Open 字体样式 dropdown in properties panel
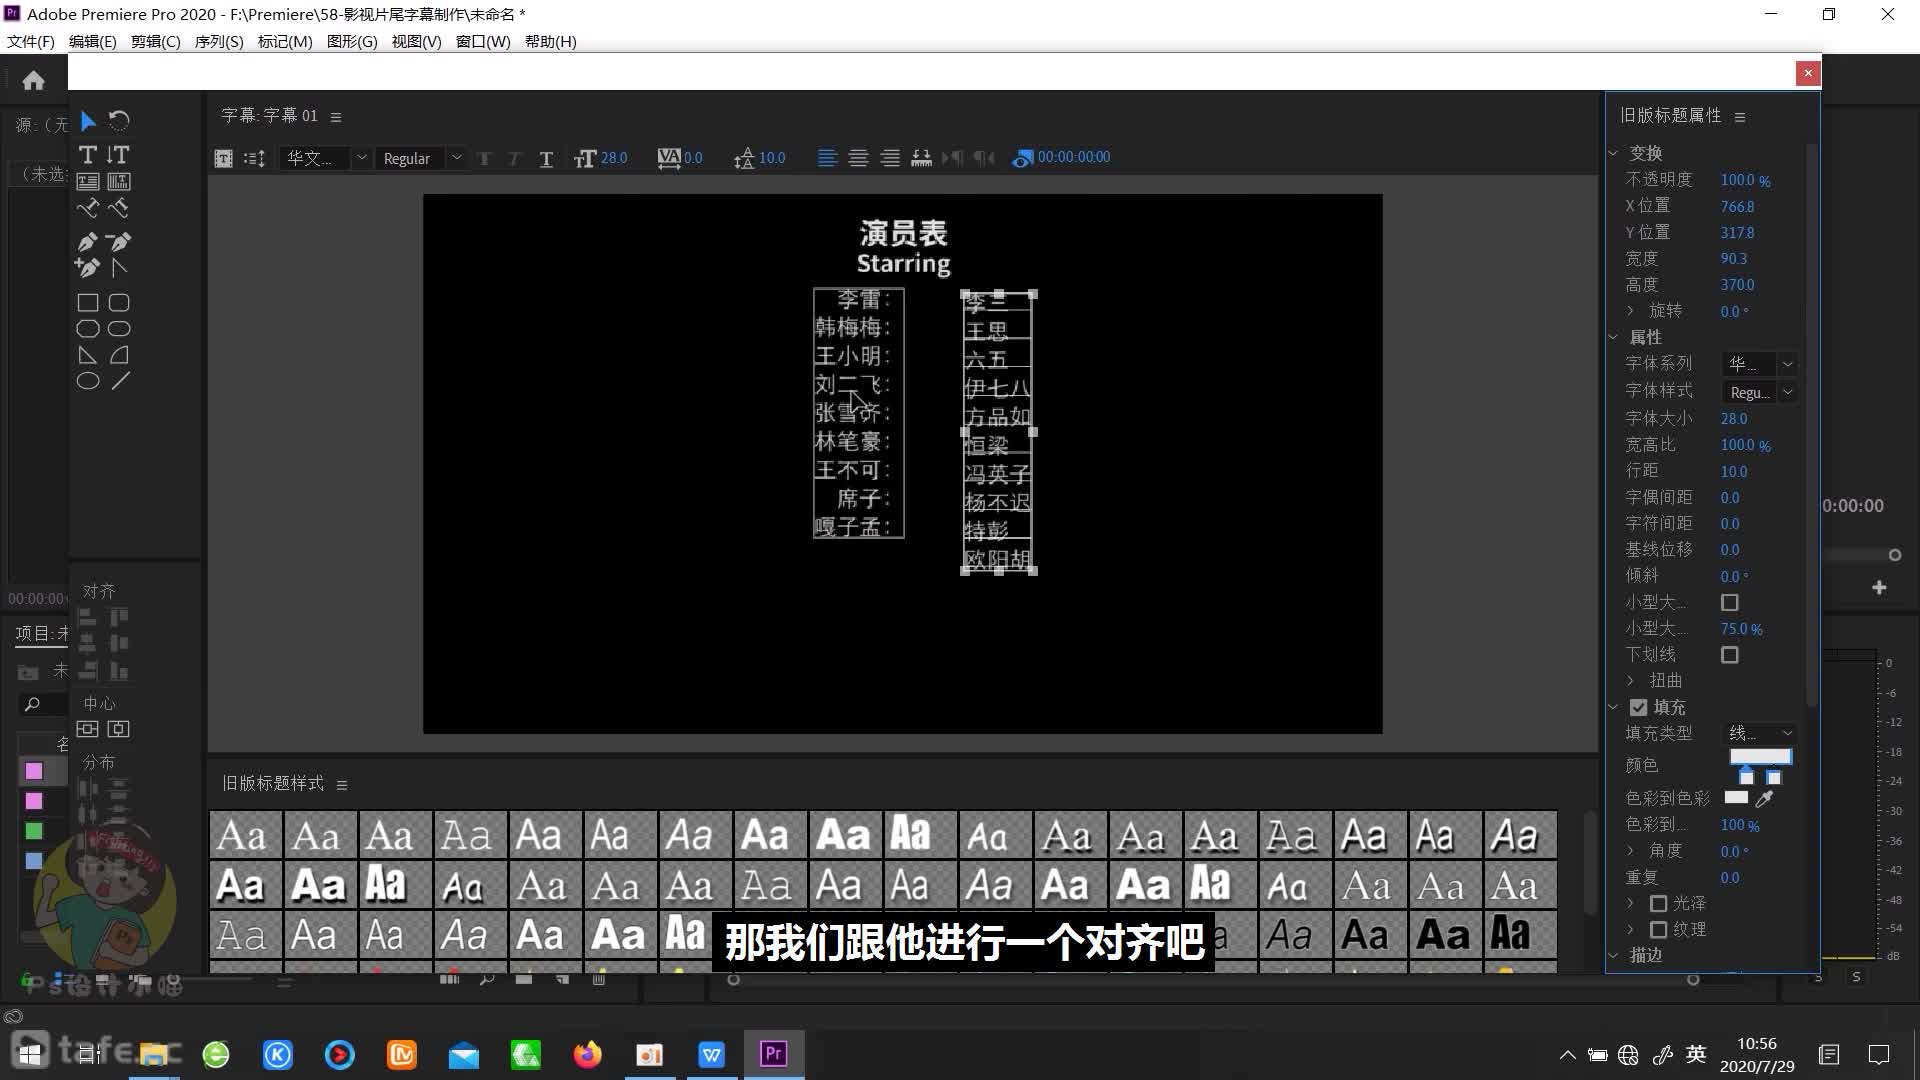Image resolution: width=1920 pixels, height=1080 pixels. click(1760, 392)
